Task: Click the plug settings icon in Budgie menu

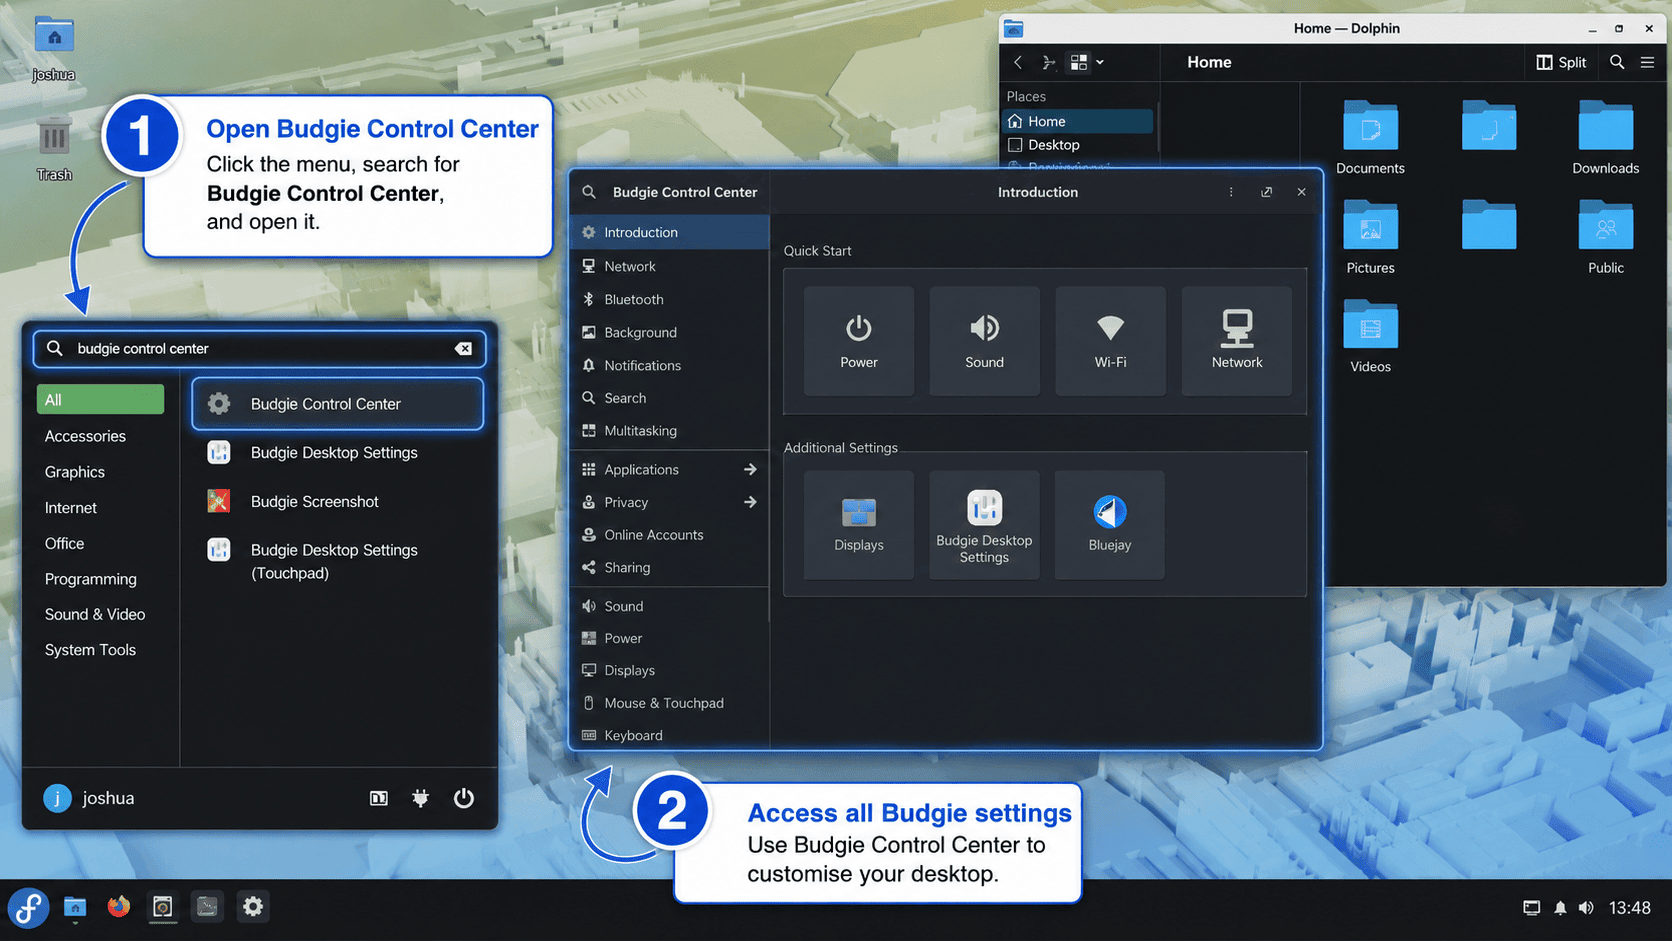Action: tap(421, 798)
